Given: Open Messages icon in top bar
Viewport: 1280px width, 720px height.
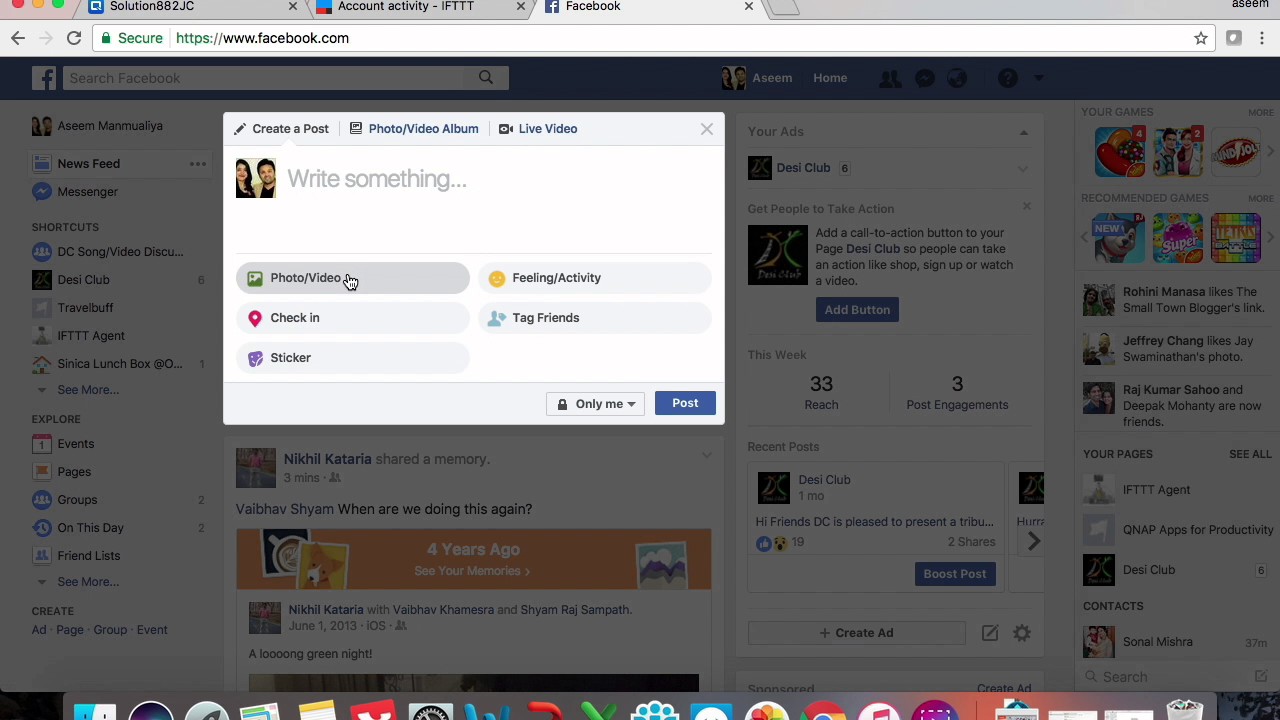Looking at the screenshot, I should 925,78.
